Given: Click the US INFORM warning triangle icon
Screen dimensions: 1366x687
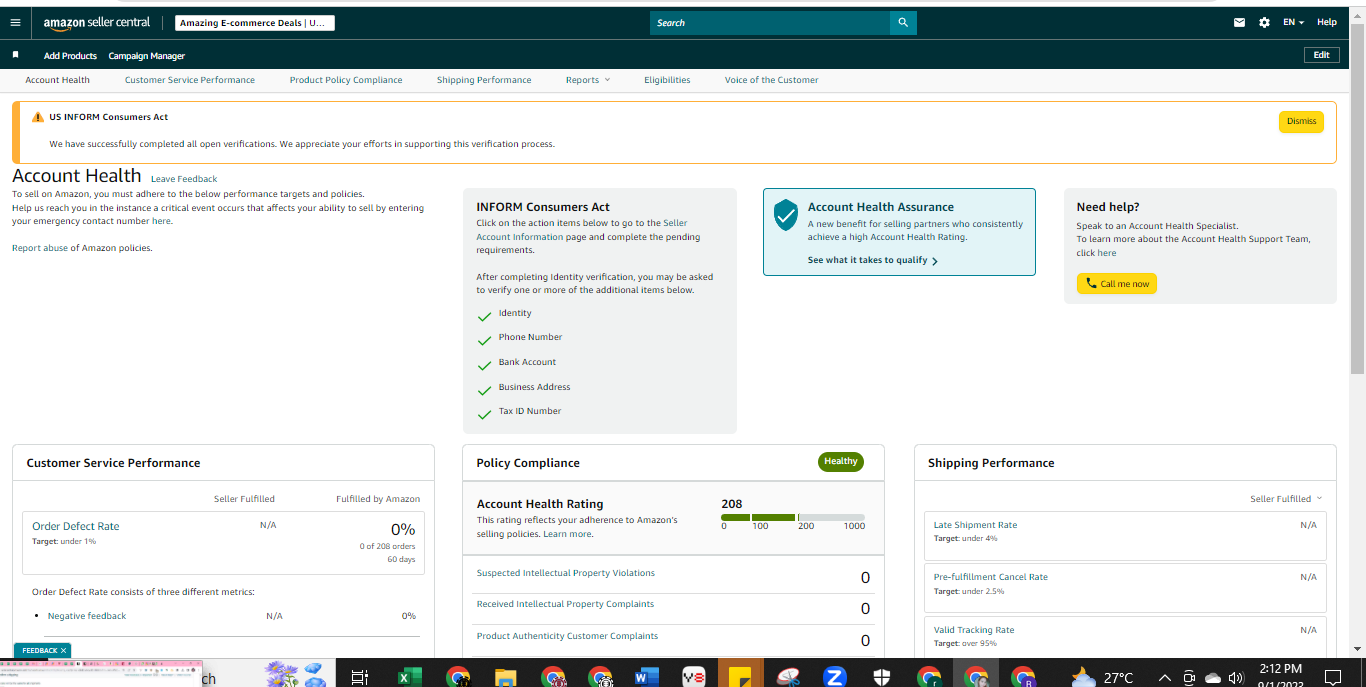Looking at the screenshot, I should pyautogui.click(x=38, y=117).
